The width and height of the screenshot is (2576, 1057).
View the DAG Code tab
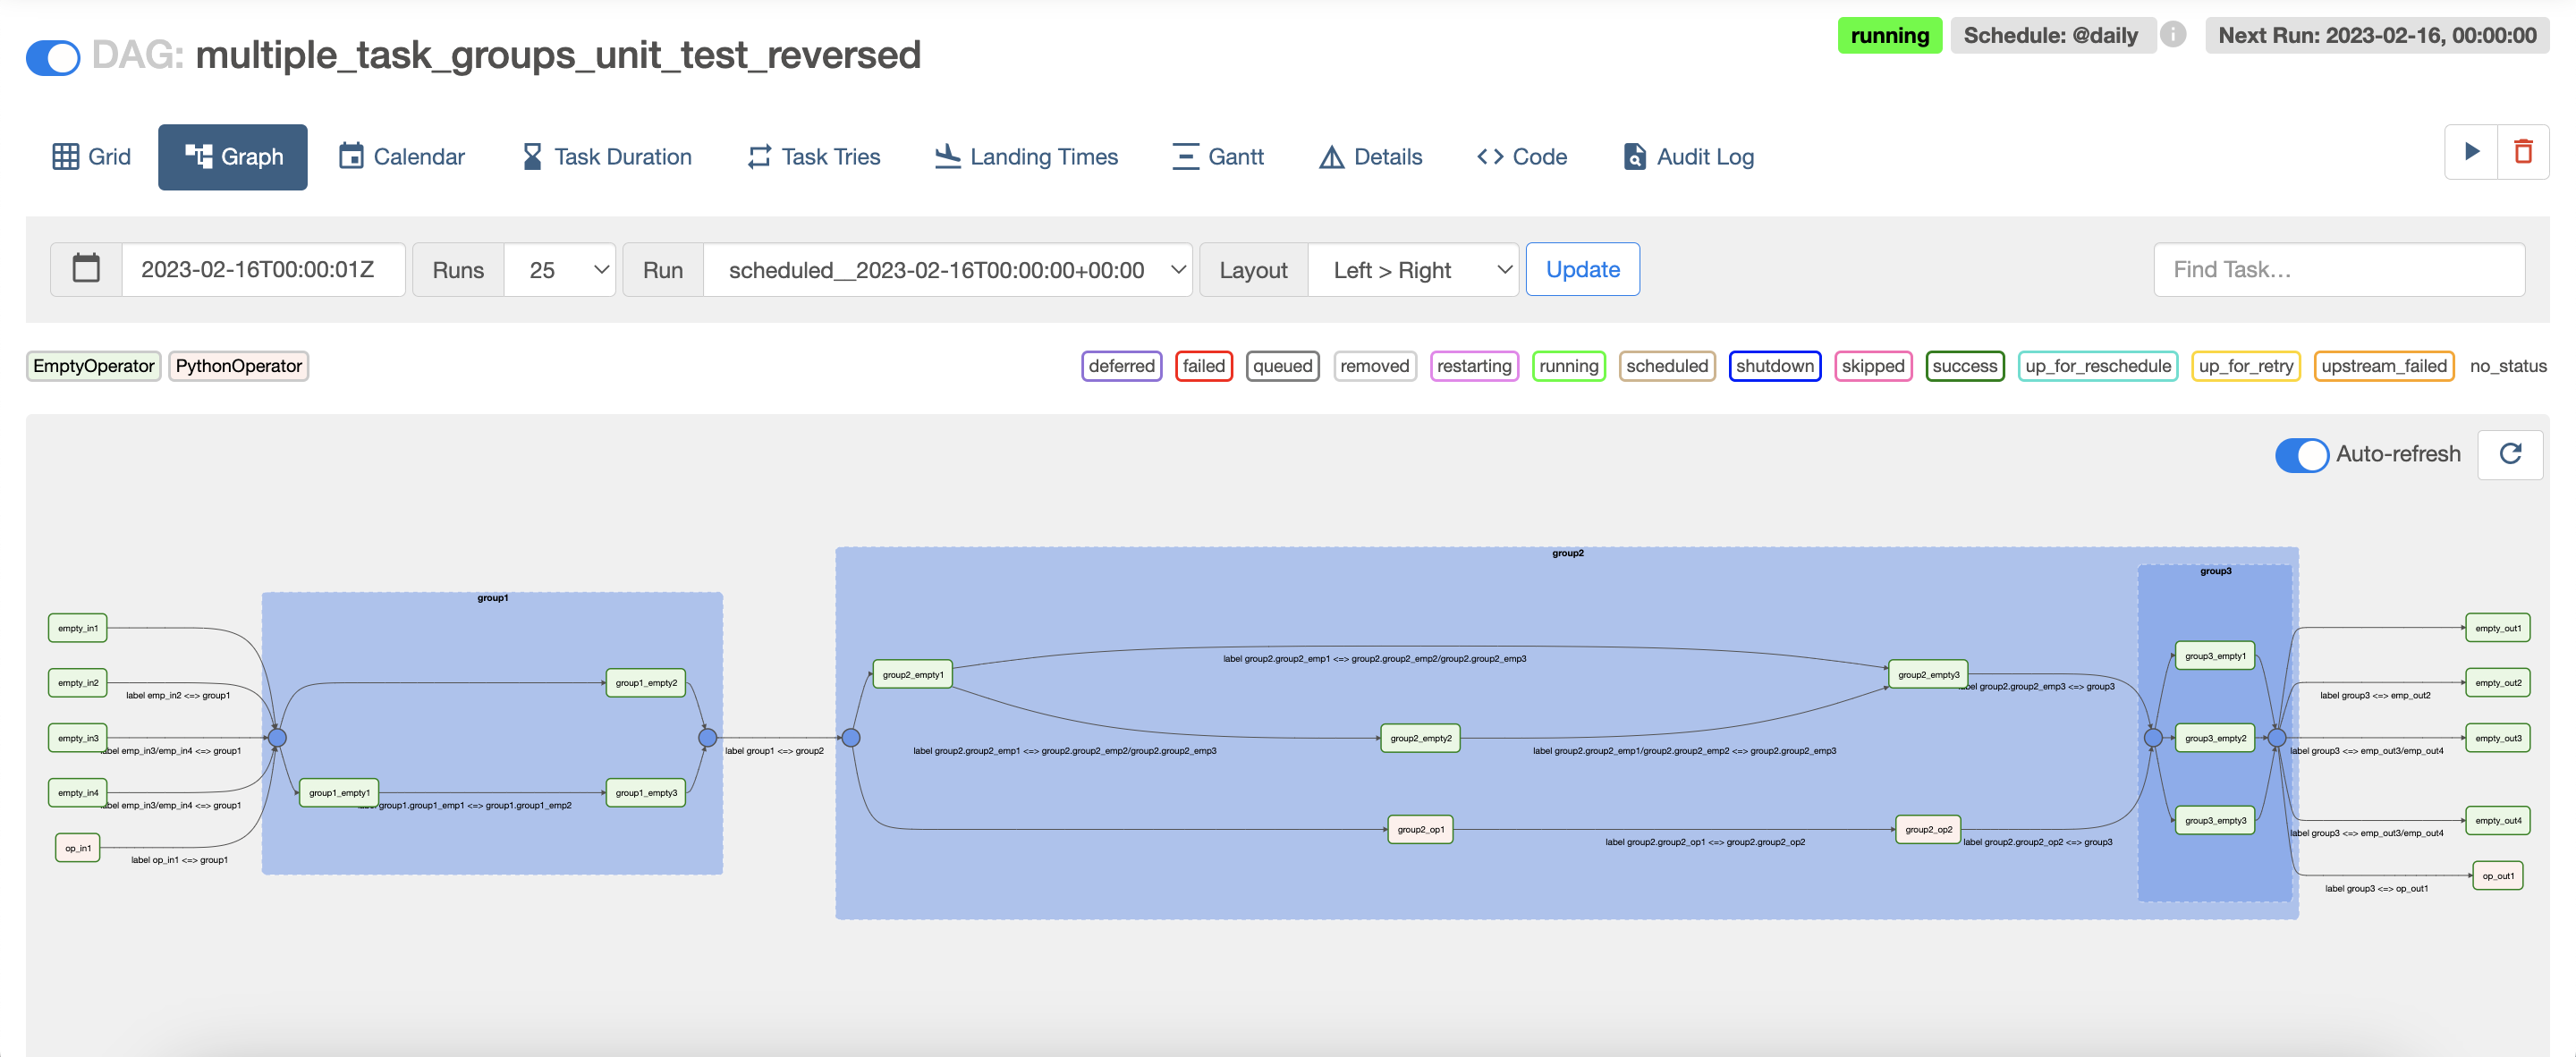[1521, 157]
